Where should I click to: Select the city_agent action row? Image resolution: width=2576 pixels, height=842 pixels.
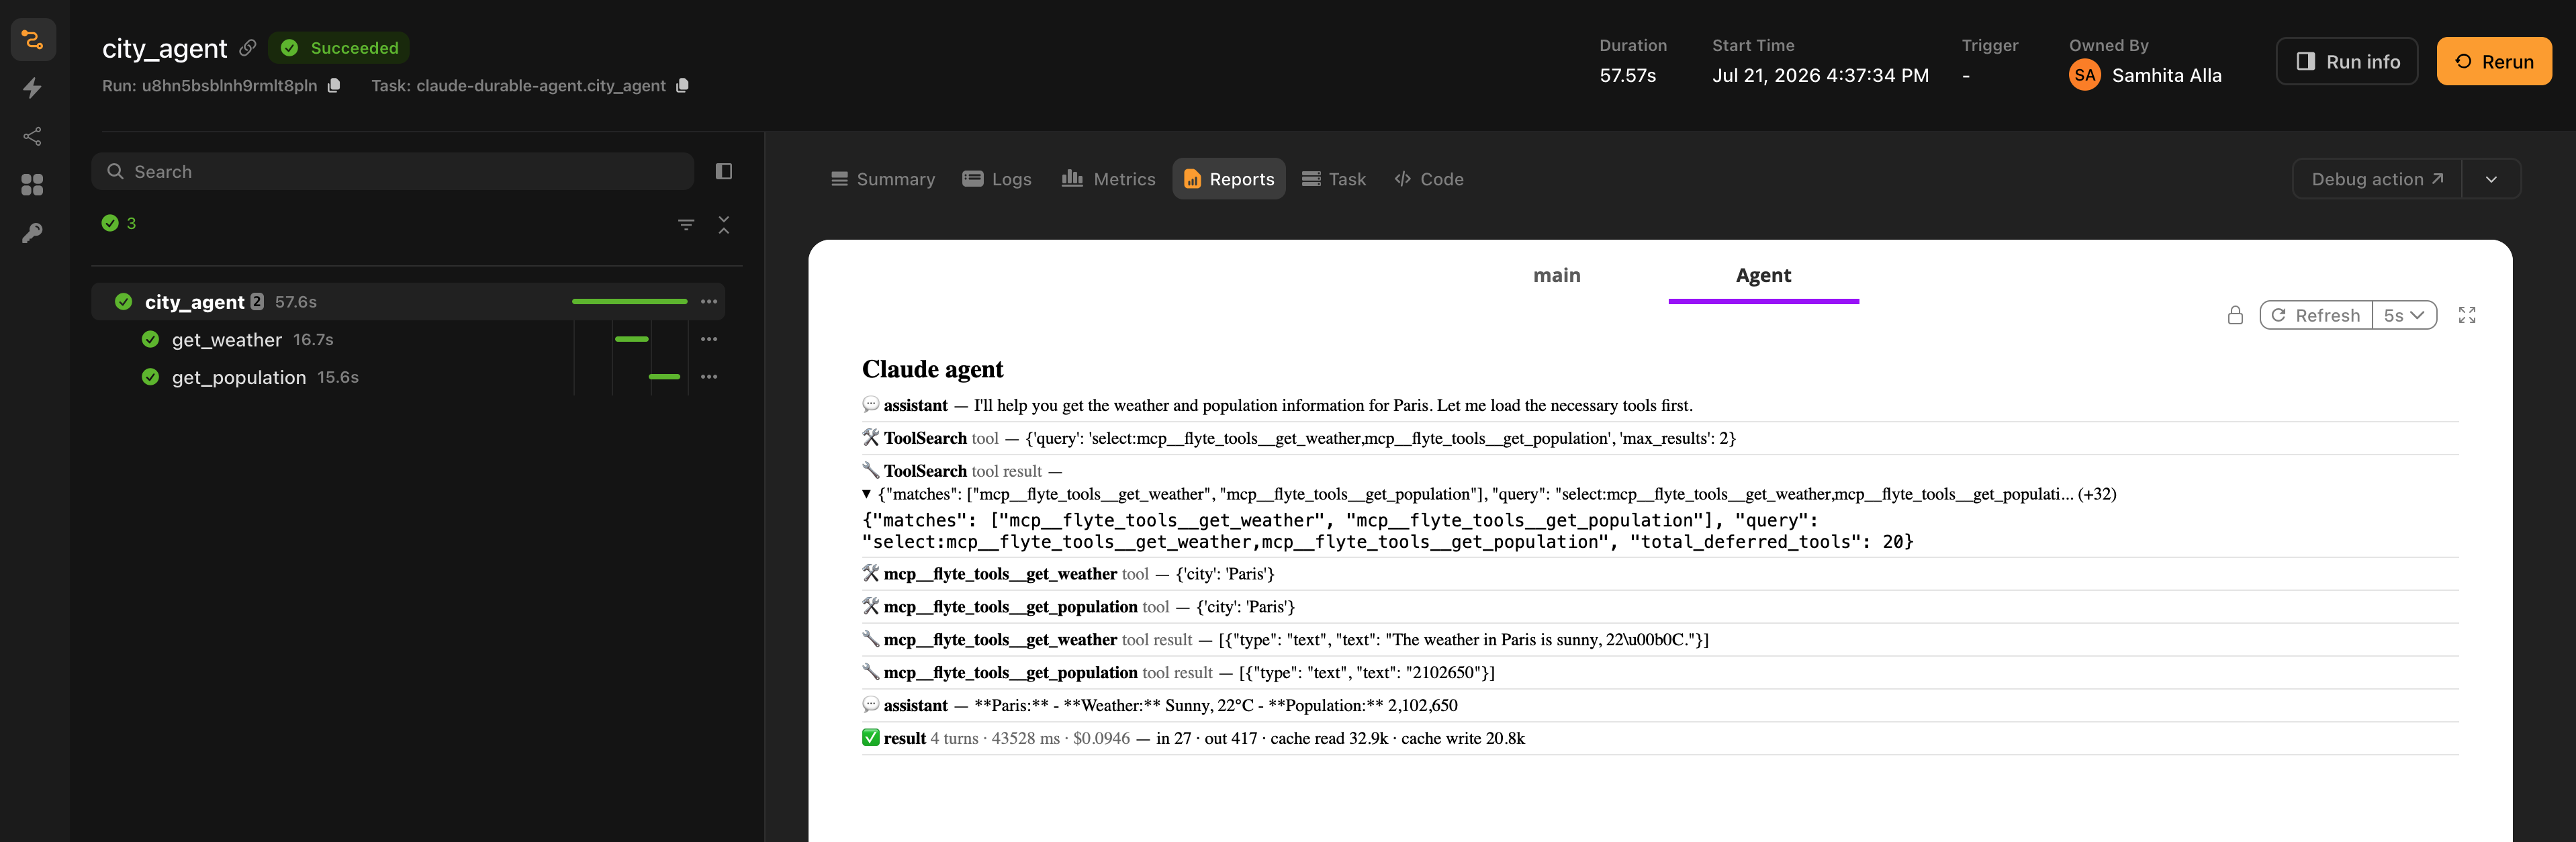point(408,301)
